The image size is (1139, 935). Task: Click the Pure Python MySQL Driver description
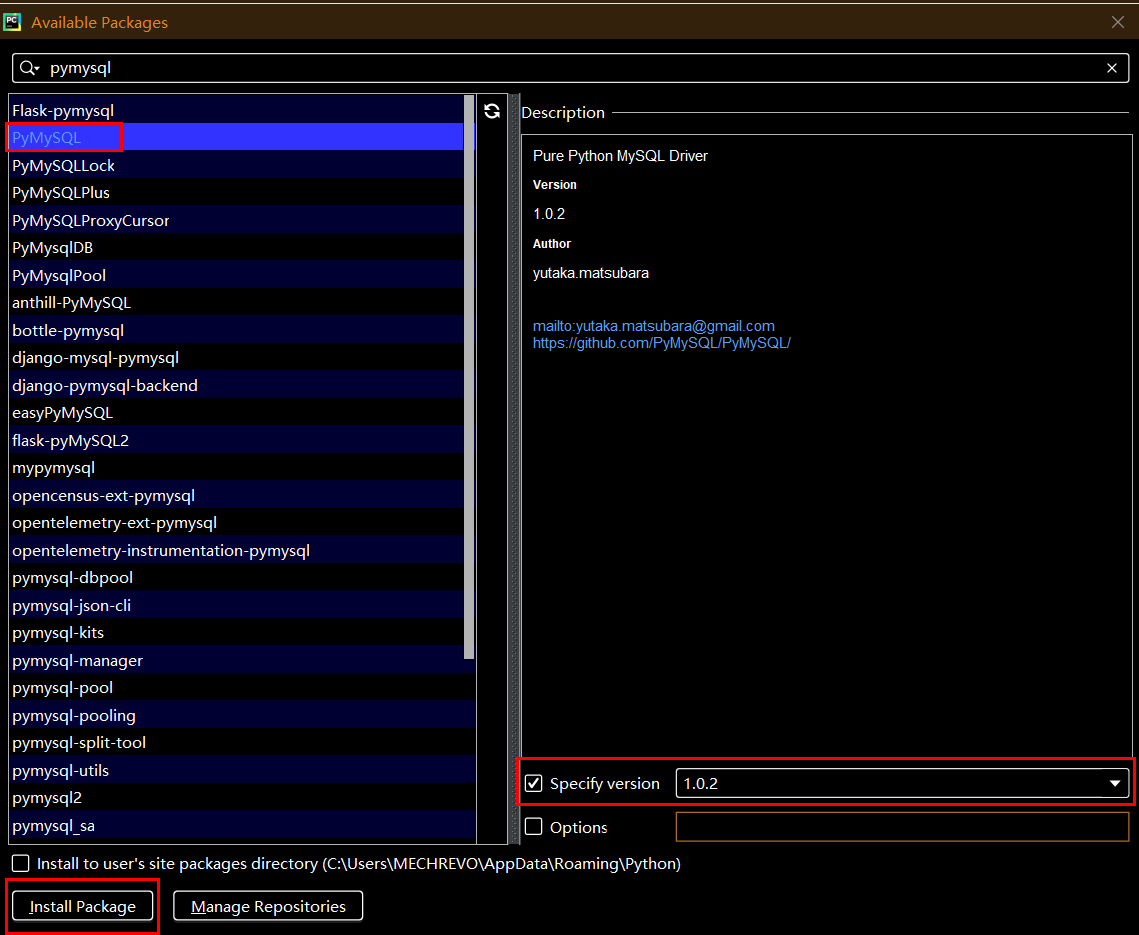pos(620,155)
